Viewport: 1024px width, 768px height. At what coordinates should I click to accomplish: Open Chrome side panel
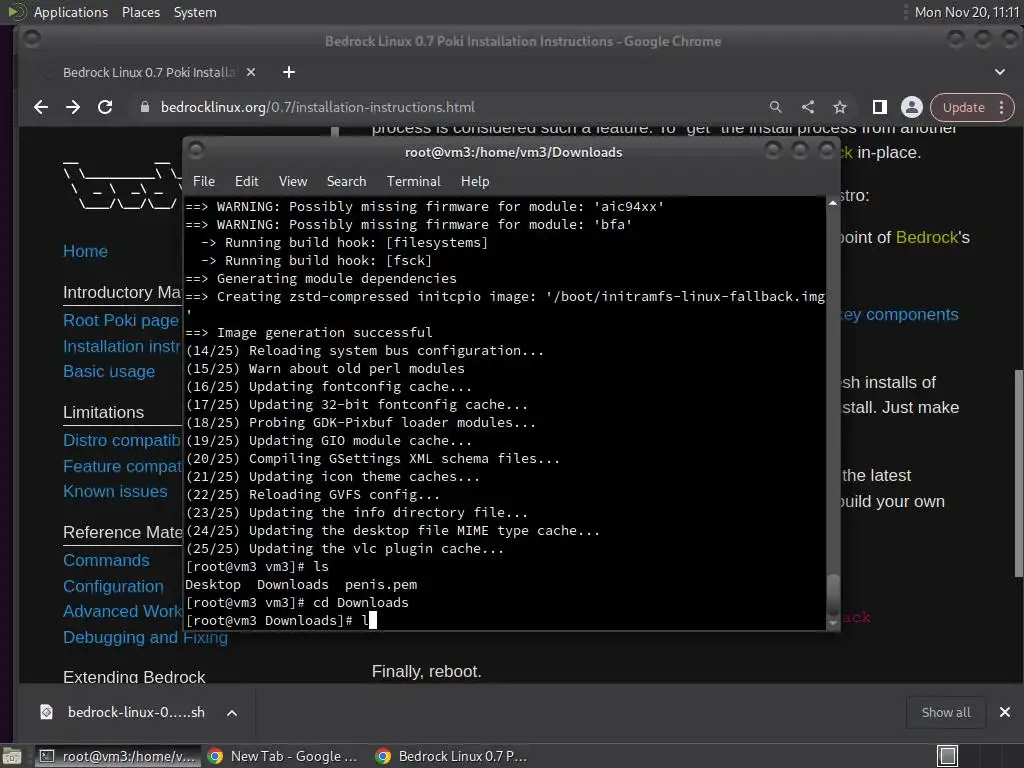(x=880, y=107)
